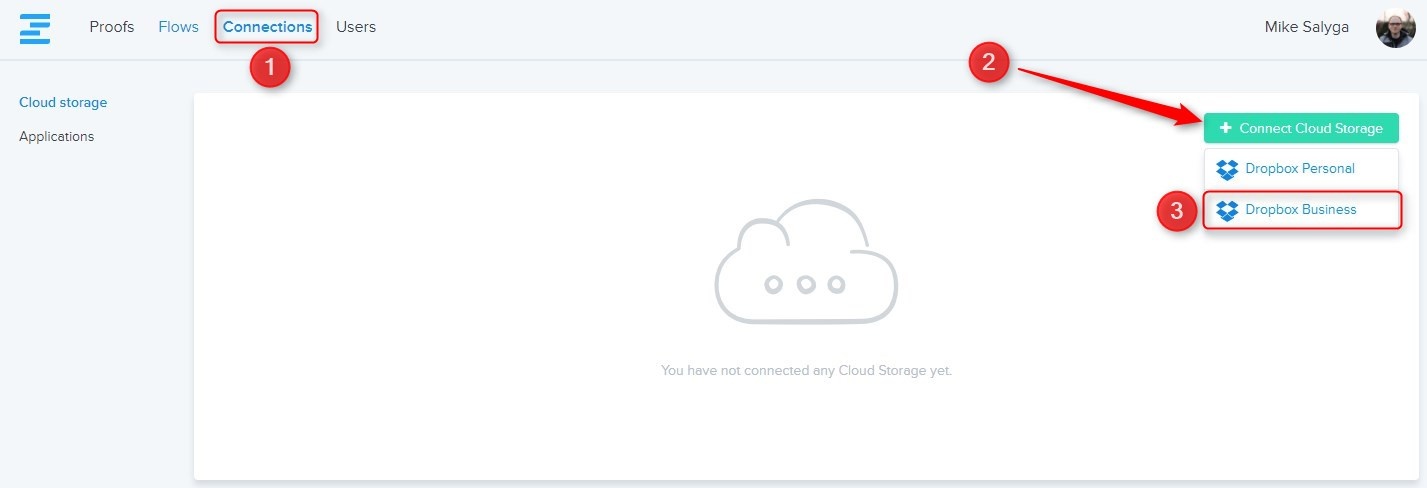
Task: Click the 'not connected any Cloud Storage' message
Action: tap(806, 370)
